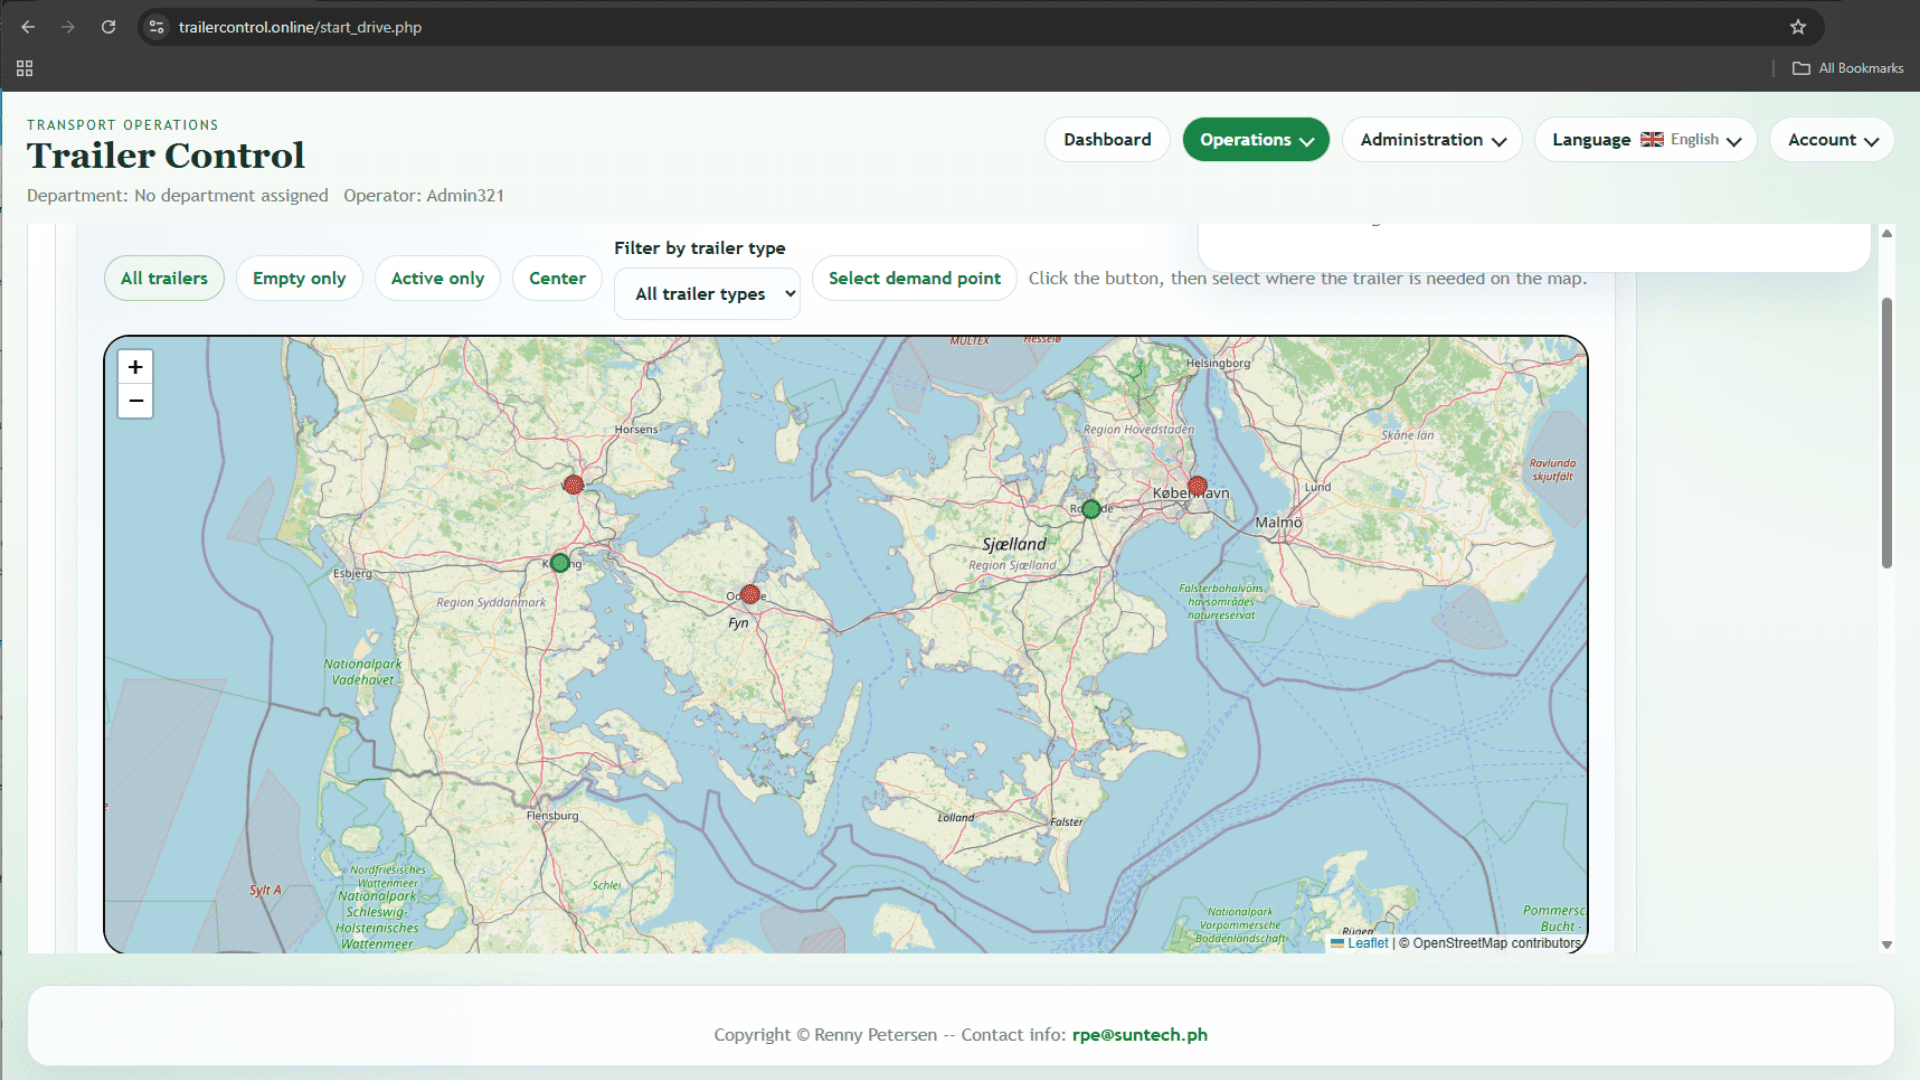Image resolution: width=1920 pixels, height=1080 pixels.
Task: Bookmark this page with the star icon
Action: tap(1798, 27)
